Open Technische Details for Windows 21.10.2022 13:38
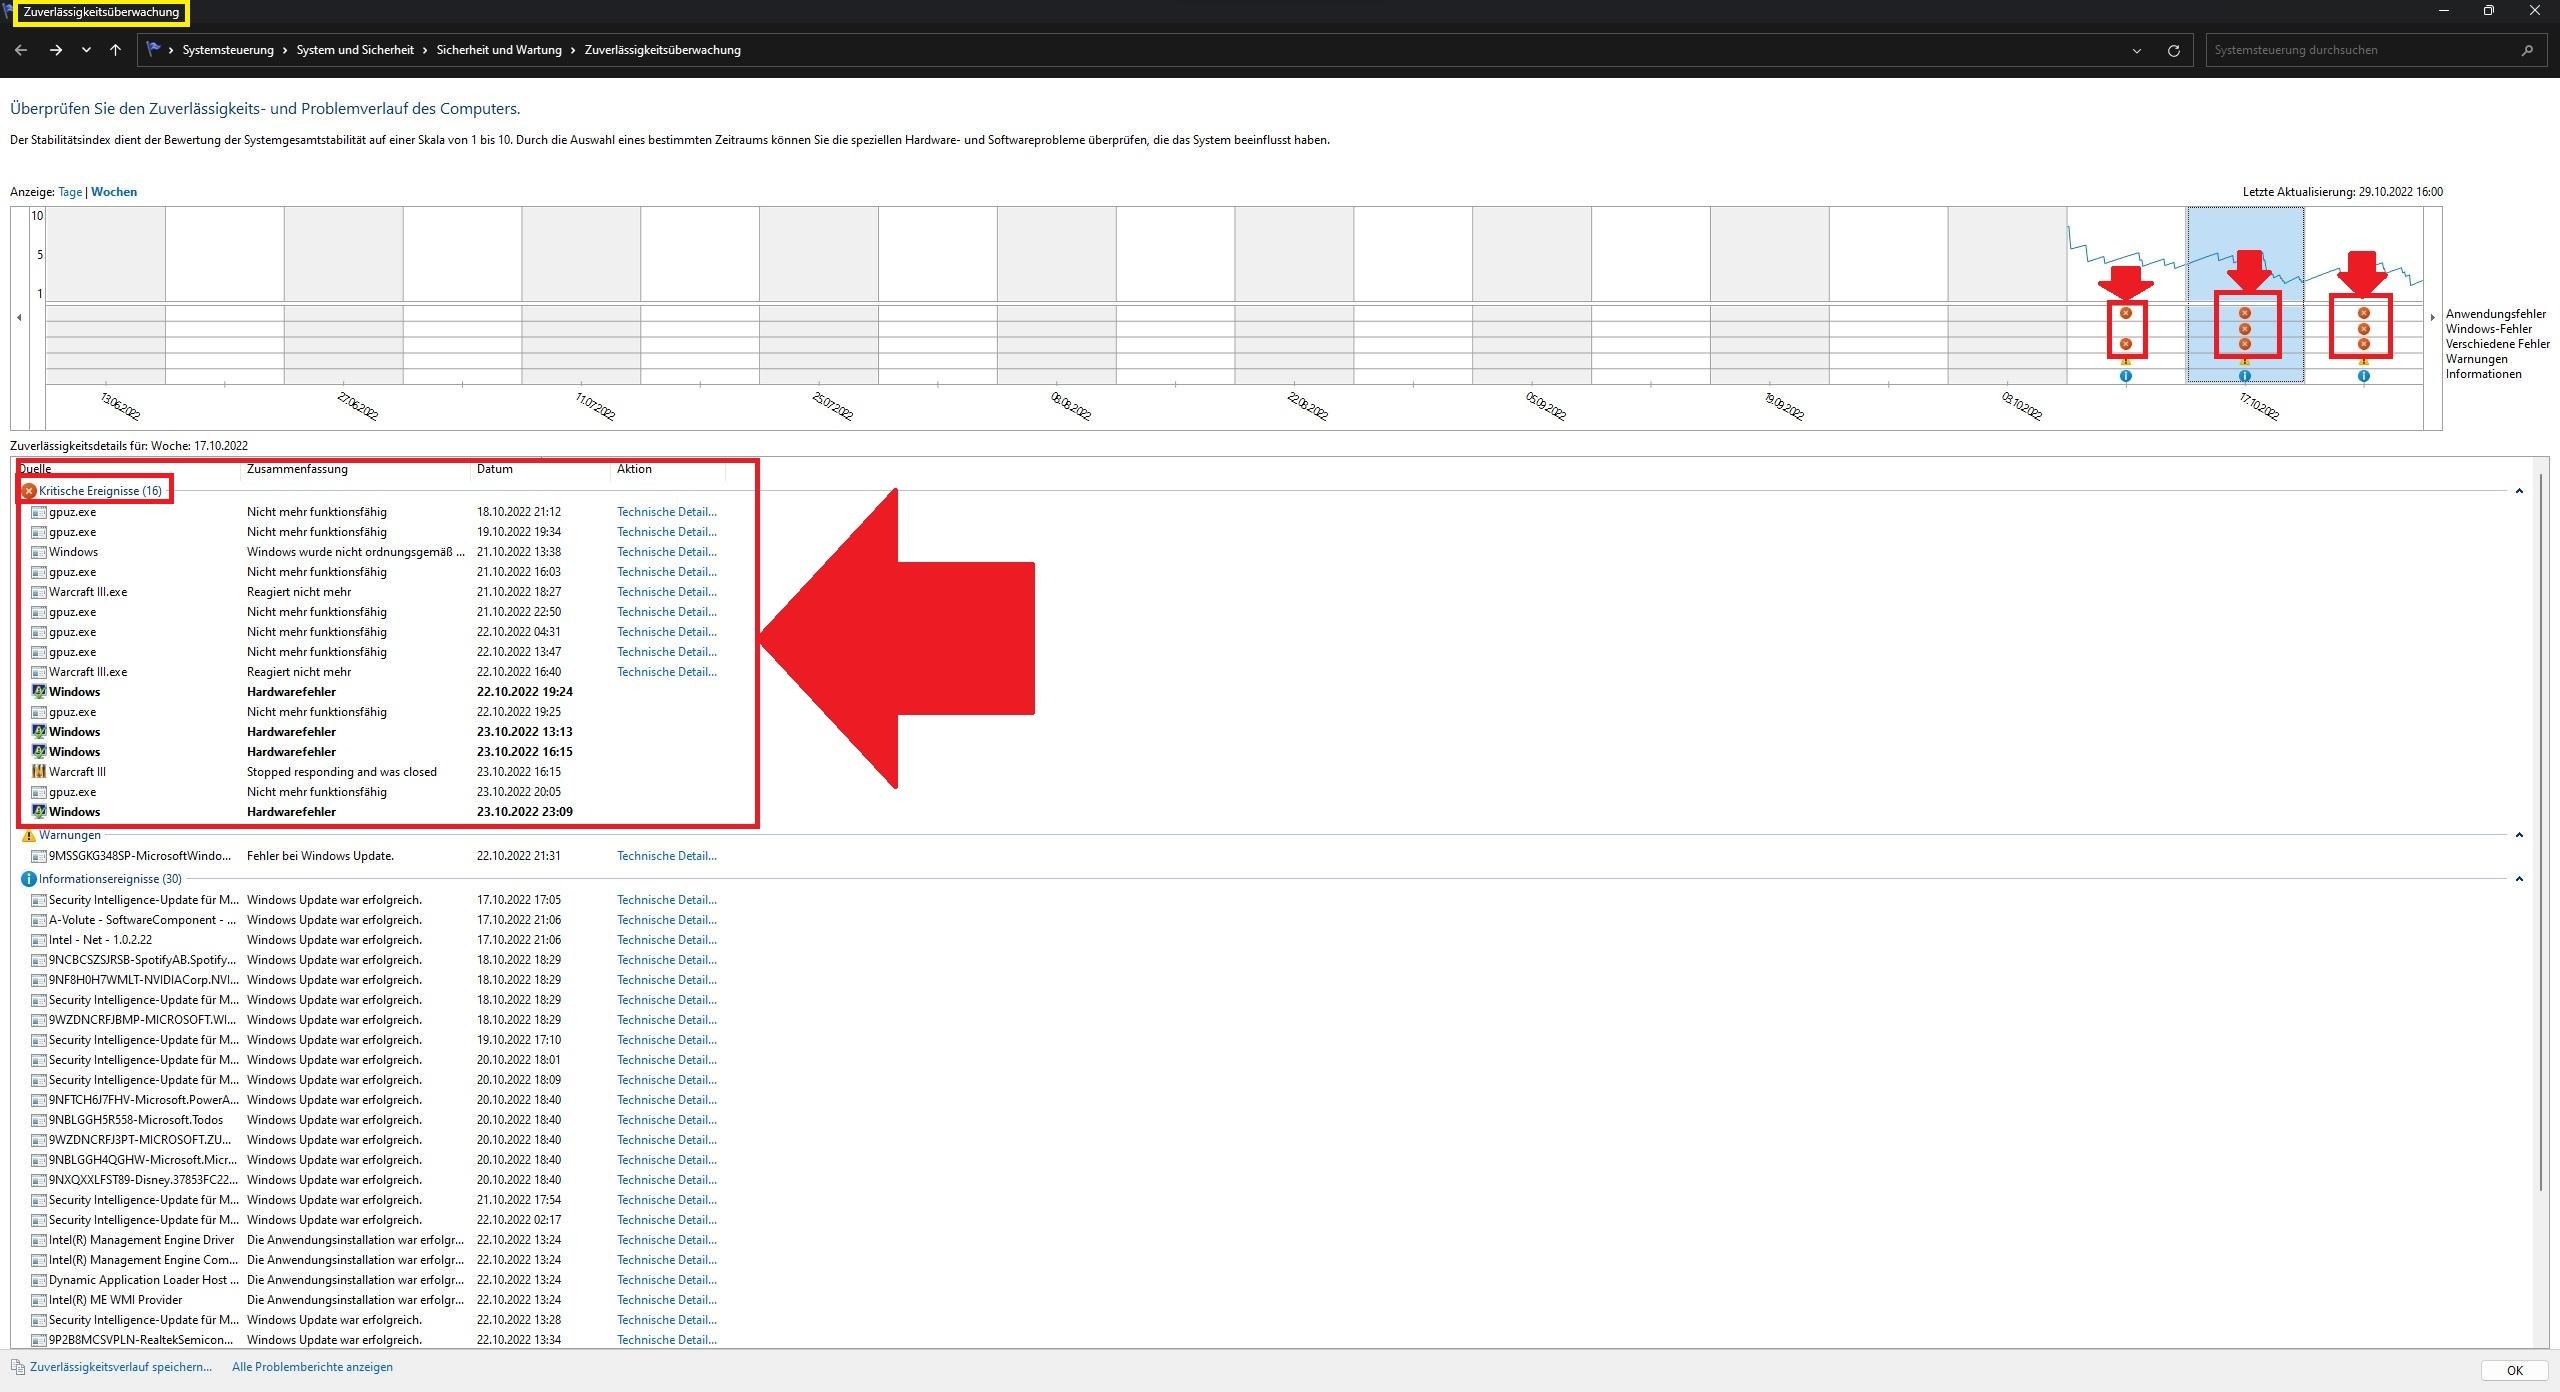Viewport: 2560px width, 1392px height. click(666, 552)
